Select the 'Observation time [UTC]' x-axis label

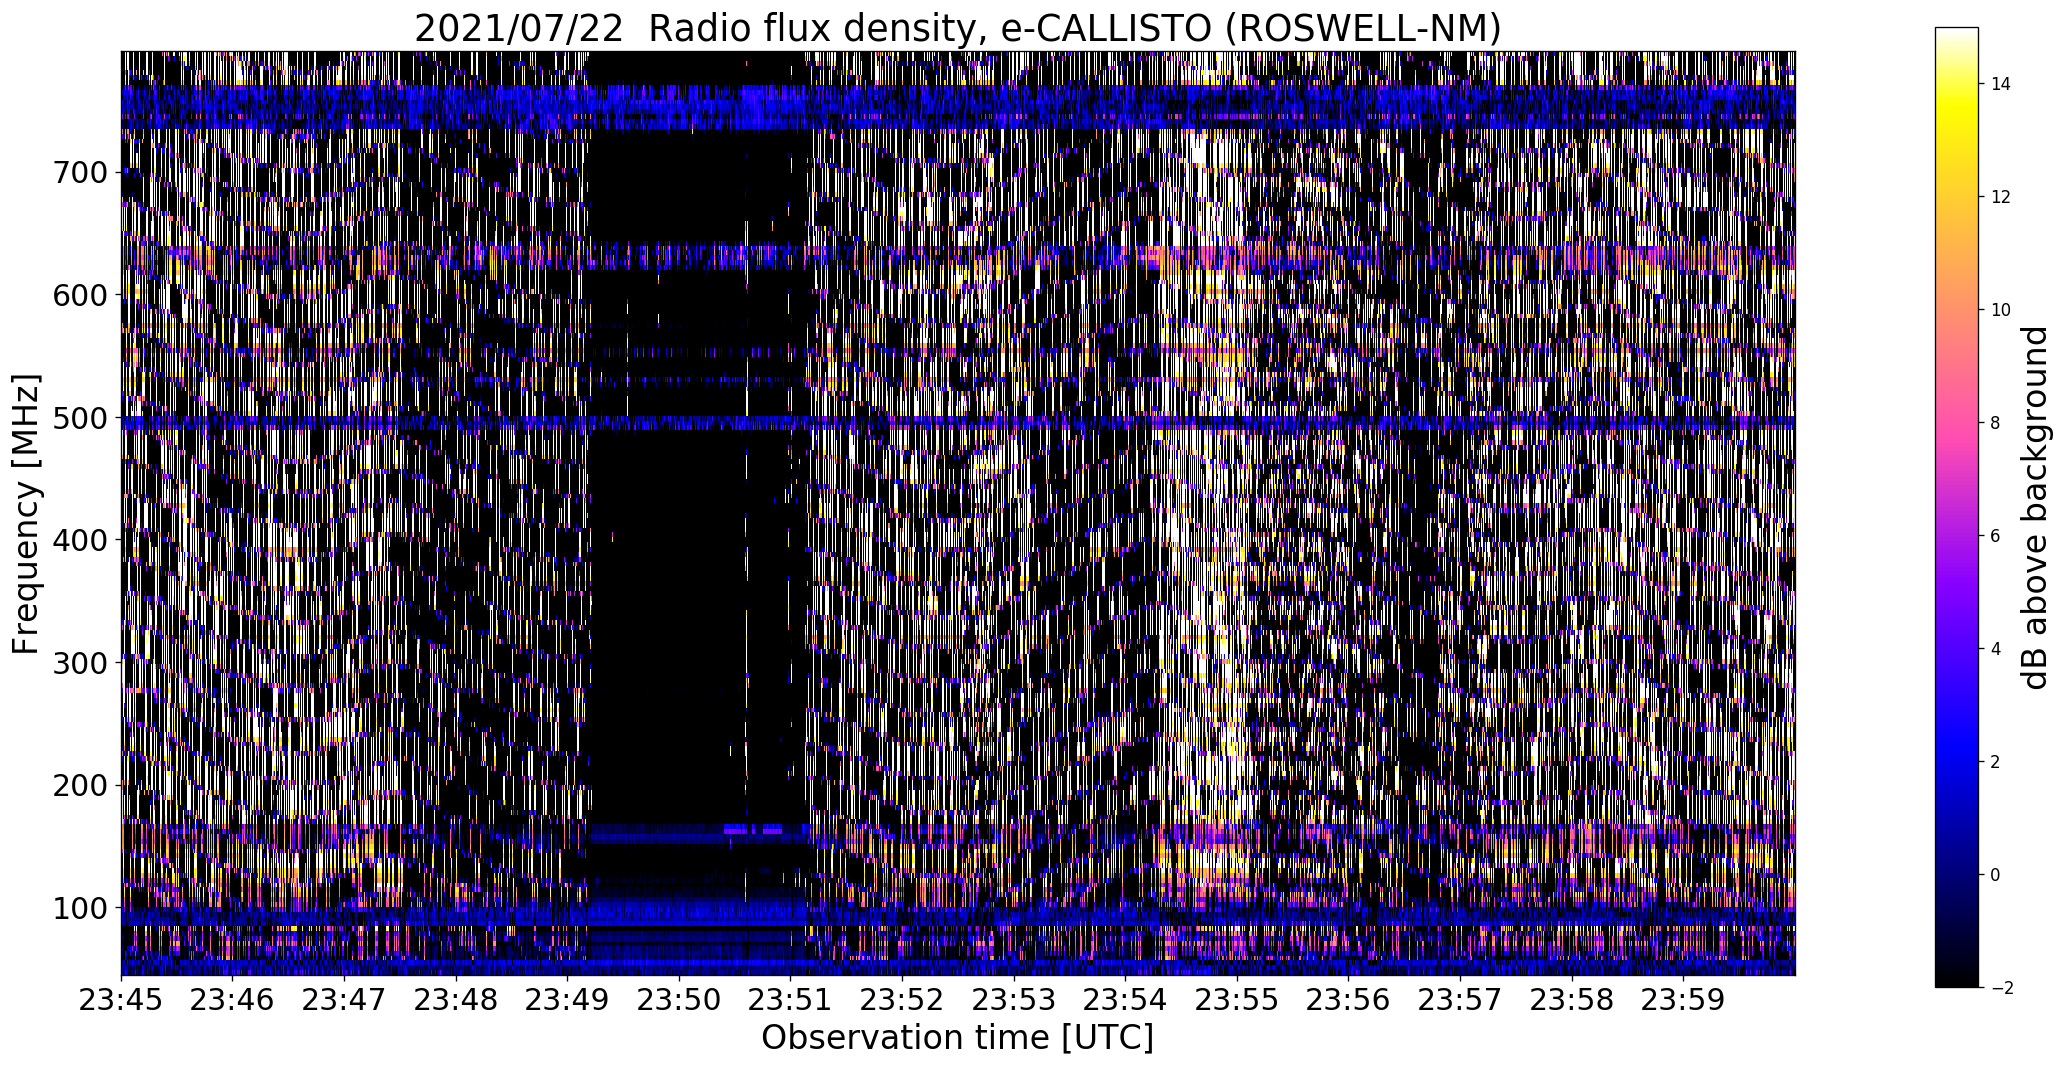pos(958,1038)
